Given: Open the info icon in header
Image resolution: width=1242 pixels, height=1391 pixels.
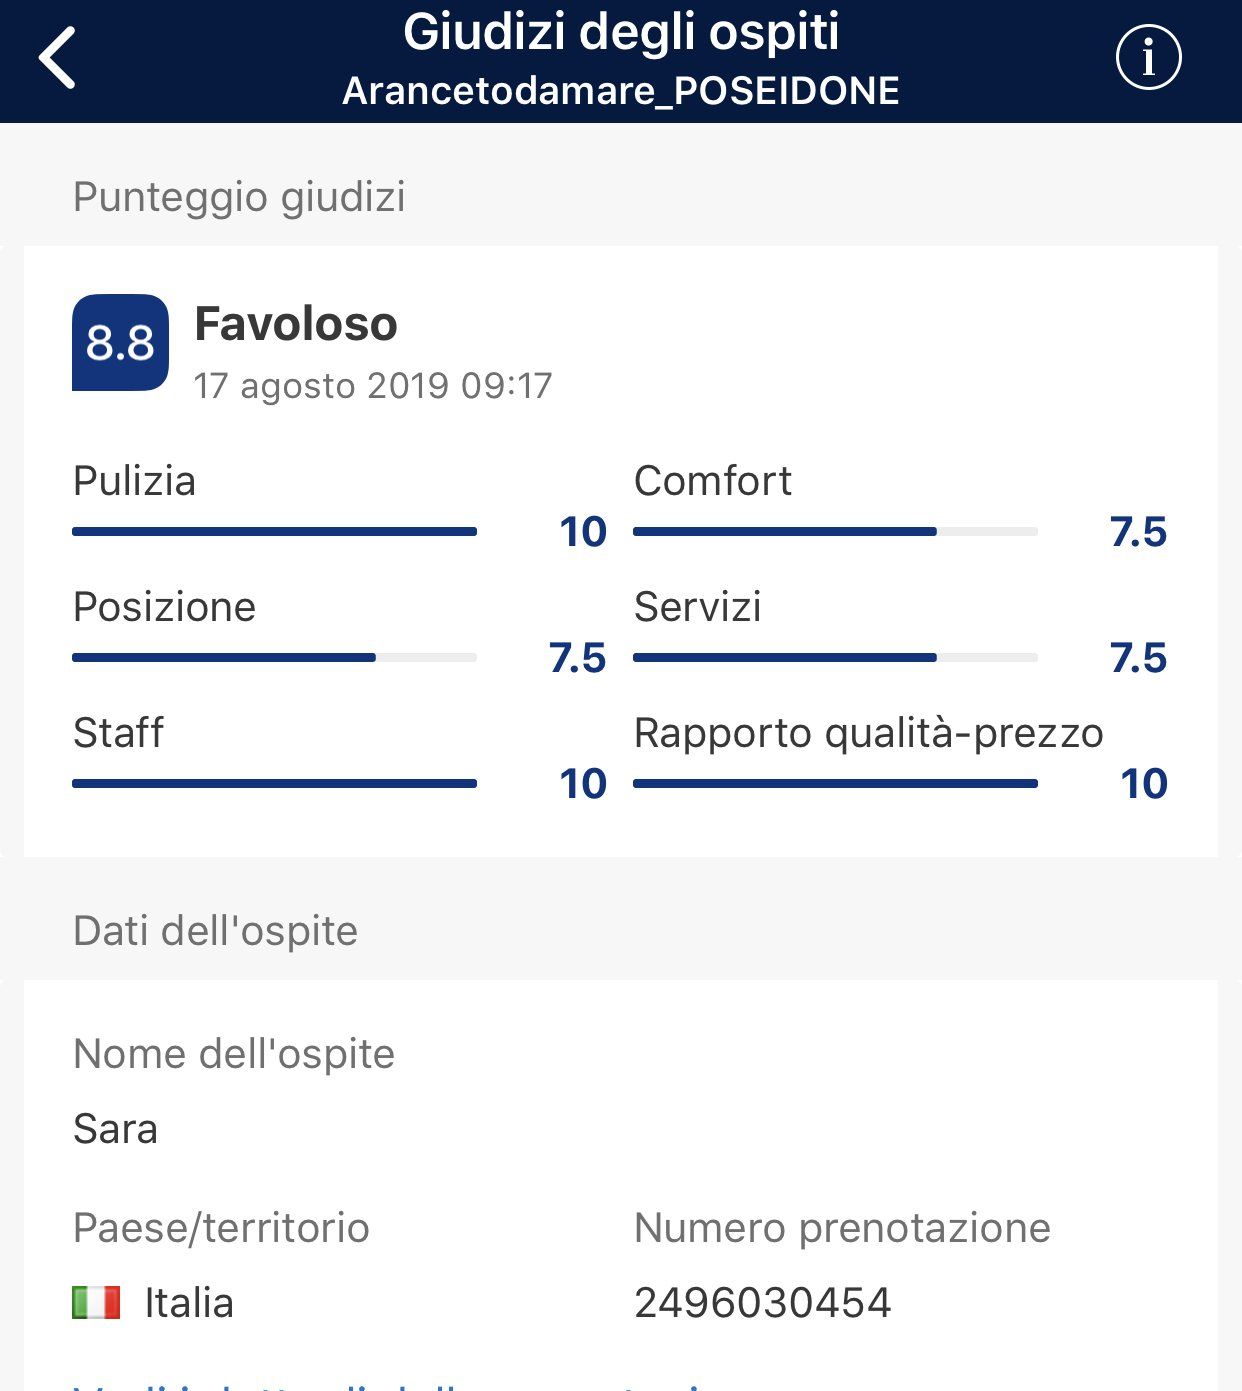Looking at the screenshot, I should [x=1148, y=57].
